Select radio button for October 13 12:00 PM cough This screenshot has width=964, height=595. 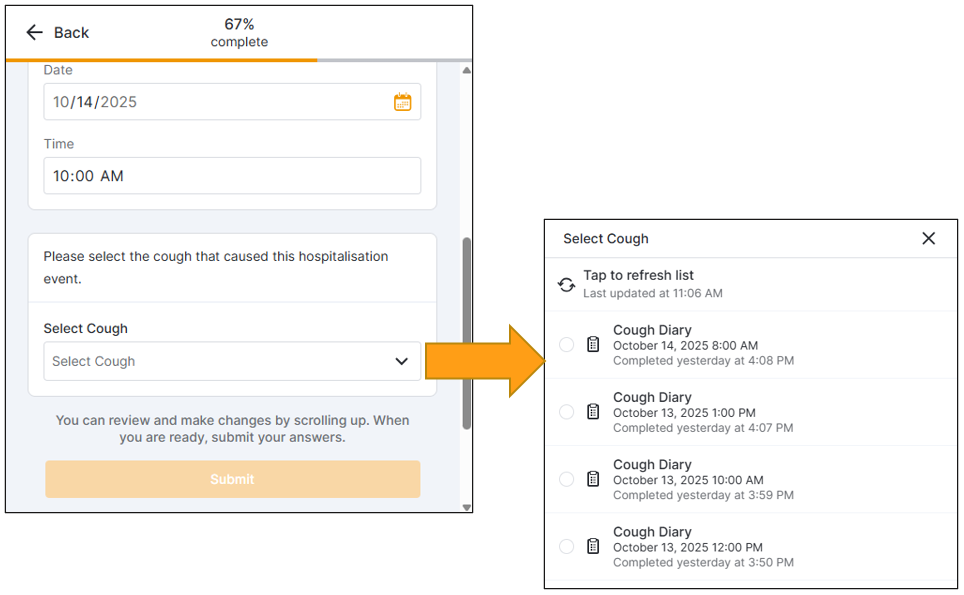[x=566, y=546]
